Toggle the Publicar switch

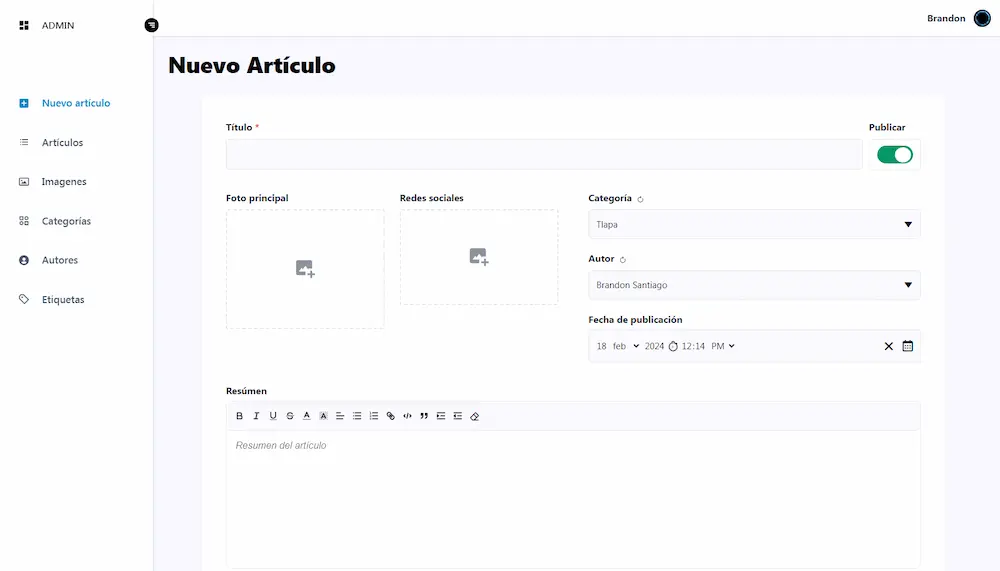click(894, 155)
